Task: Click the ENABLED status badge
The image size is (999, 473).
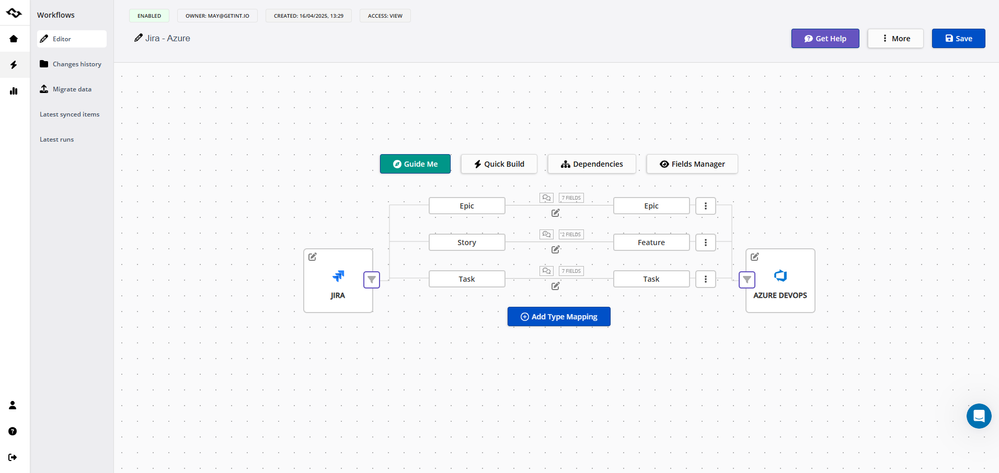Action: pos(149,15)
